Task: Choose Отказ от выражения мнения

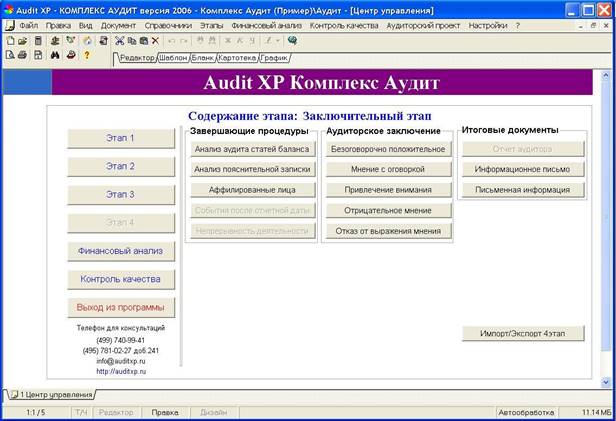Action: point(388,231)
